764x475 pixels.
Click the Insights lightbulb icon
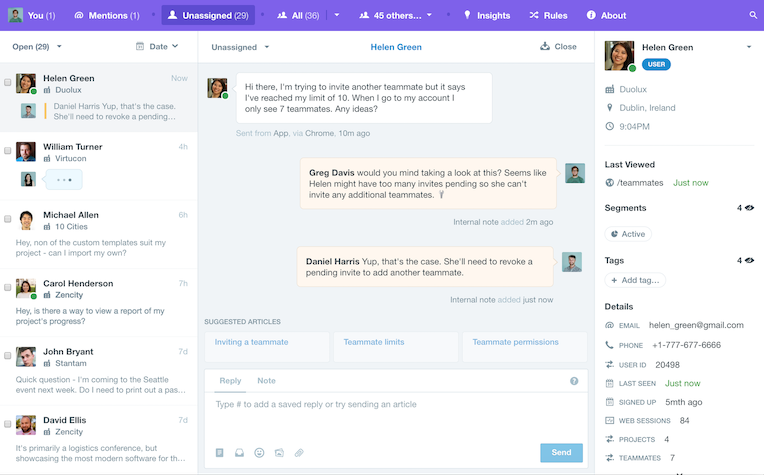click(x=467, y=15)
